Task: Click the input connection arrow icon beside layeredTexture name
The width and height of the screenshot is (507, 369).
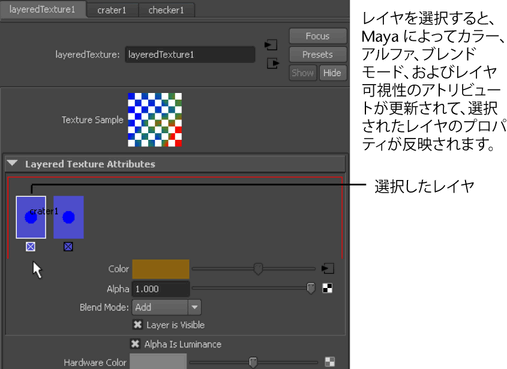Action: coord(271,45)
